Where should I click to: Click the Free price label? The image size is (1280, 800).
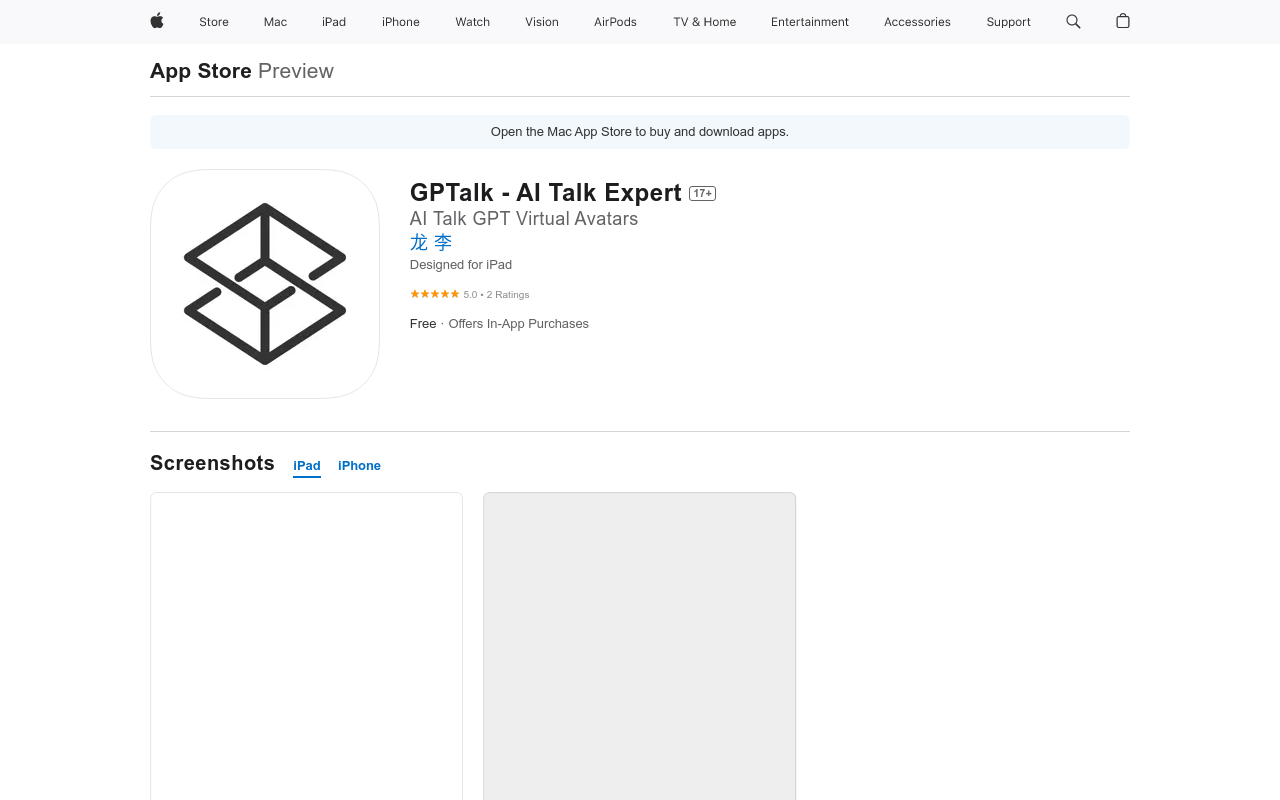click(423, 324)
